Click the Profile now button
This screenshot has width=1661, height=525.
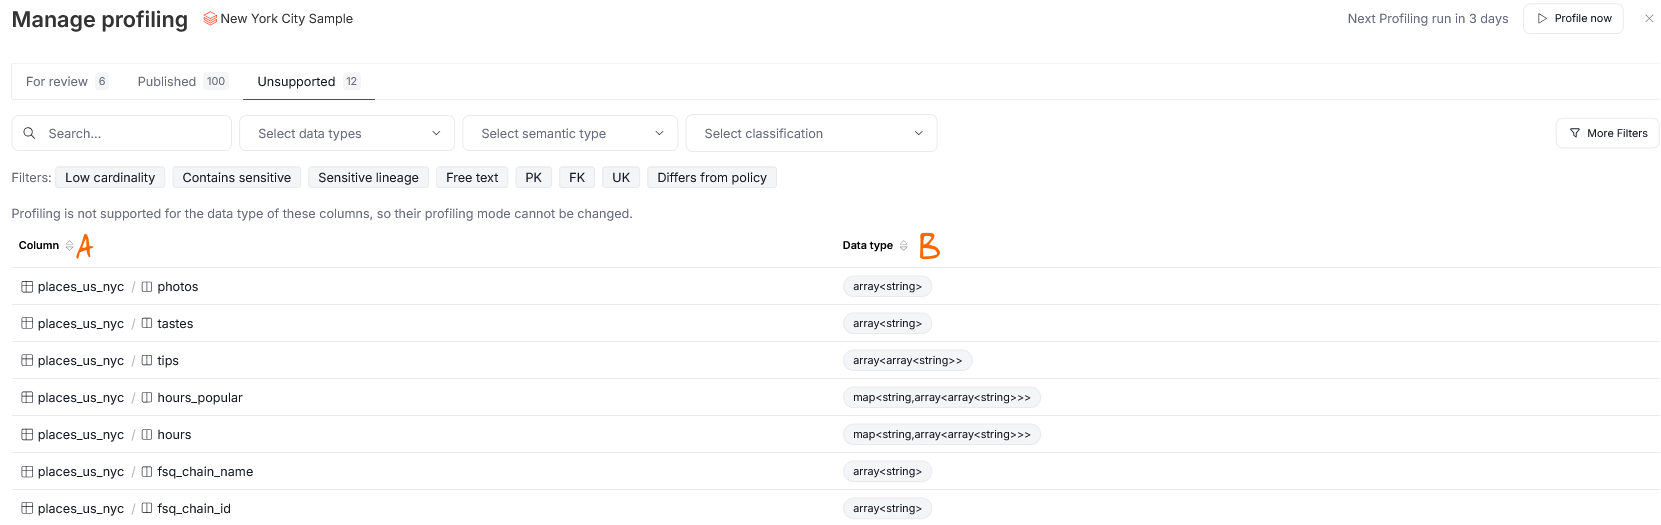click(x=1573, y=19)
